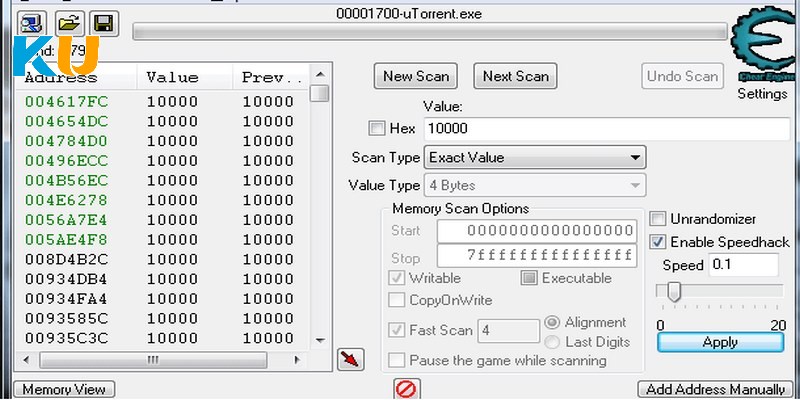Screen dimensions: 800x400
Task: Select address 00935C3C
Action: point(66,338)
